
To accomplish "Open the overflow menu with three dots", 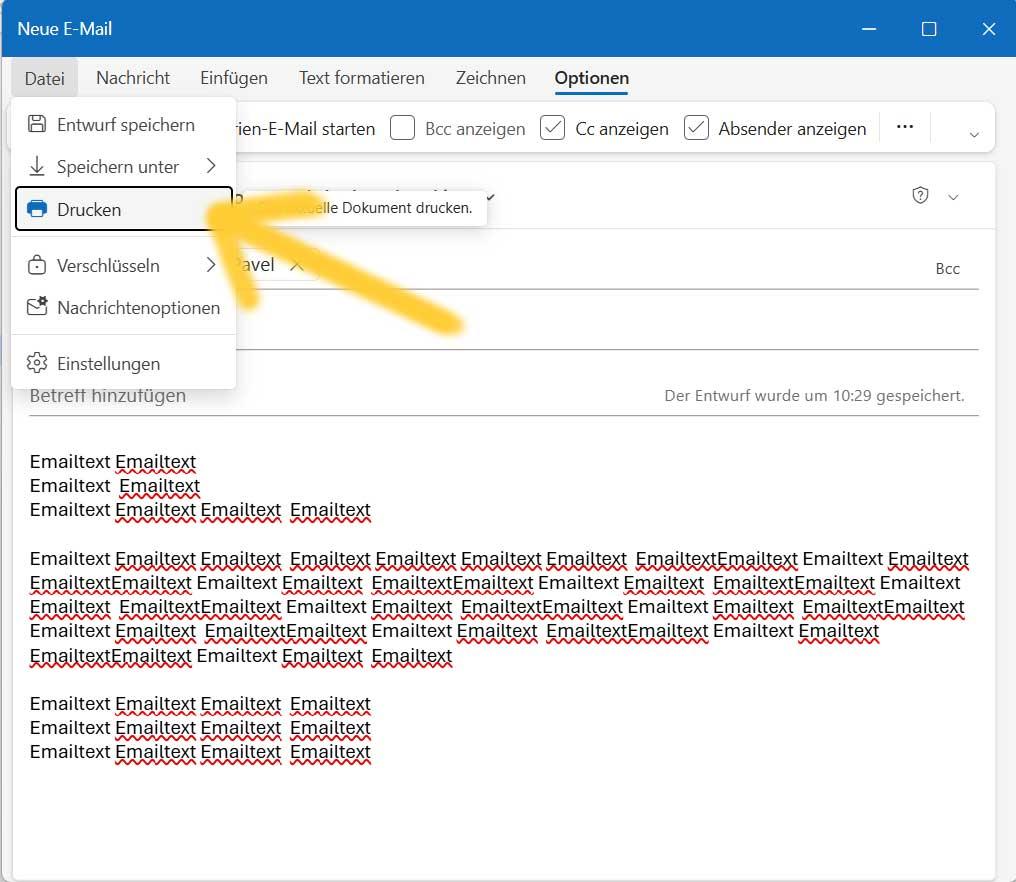I will (905, 127).
